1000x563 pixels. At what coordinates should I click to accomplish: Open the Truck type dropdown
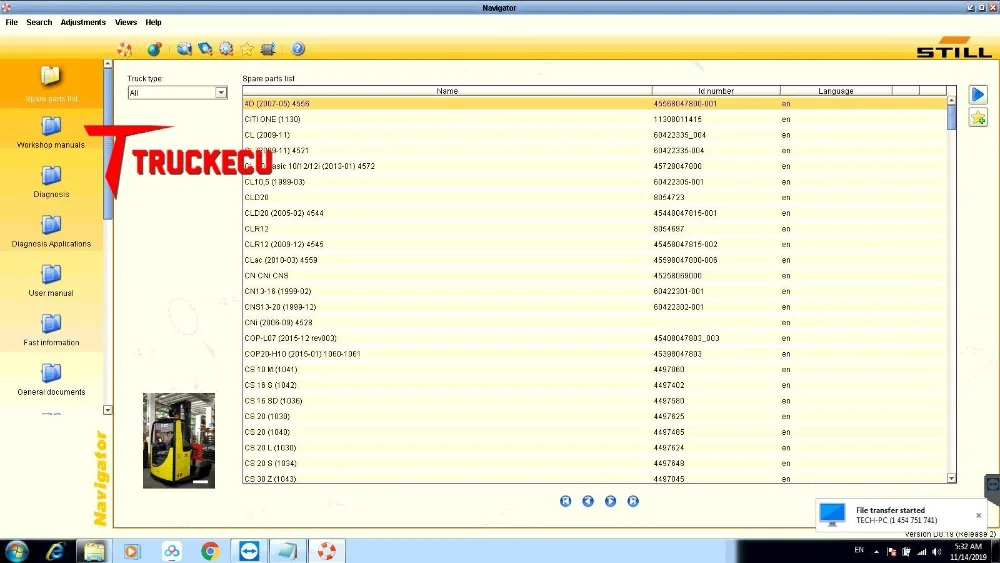(221, 92)
